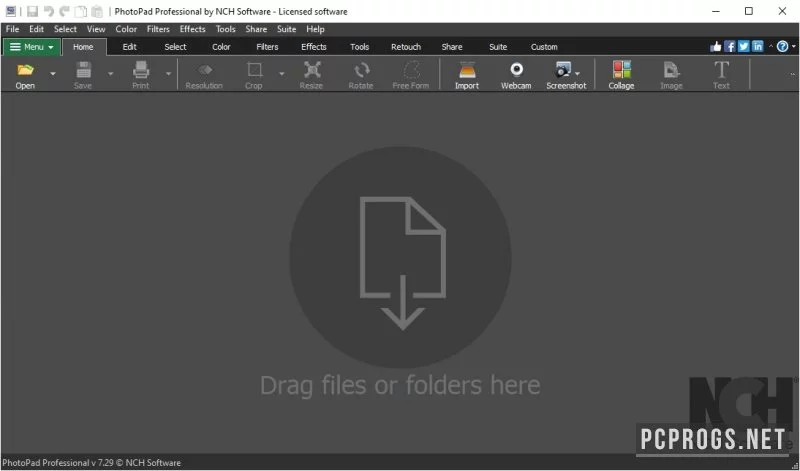Expand the Crop dropdown arrow
Screen dimensions: 800x471
282,74
